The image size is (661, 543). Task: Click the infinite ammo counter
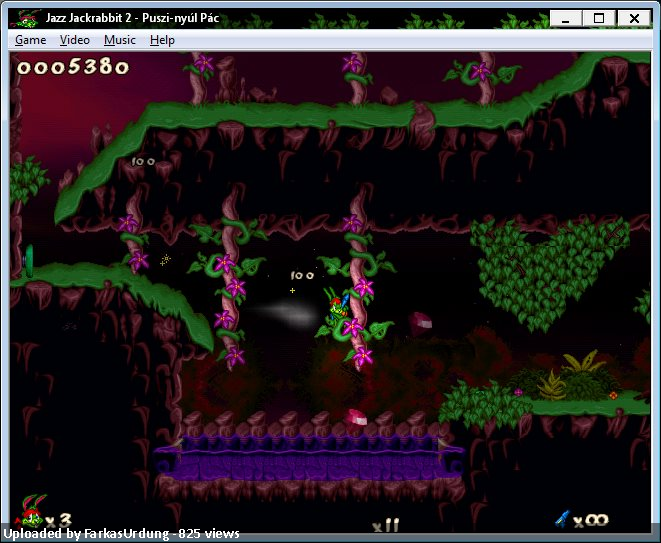pyautogui.click(x=591, y=520)
